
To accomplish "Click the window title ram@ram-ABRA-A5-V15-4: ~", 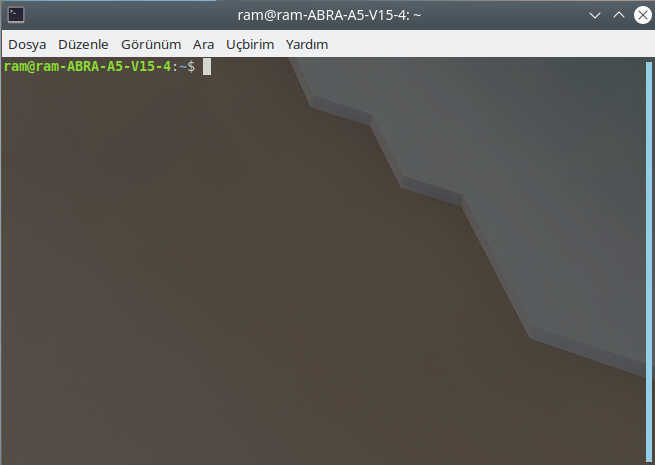I will pyautogui.click(x=329, y=15).
